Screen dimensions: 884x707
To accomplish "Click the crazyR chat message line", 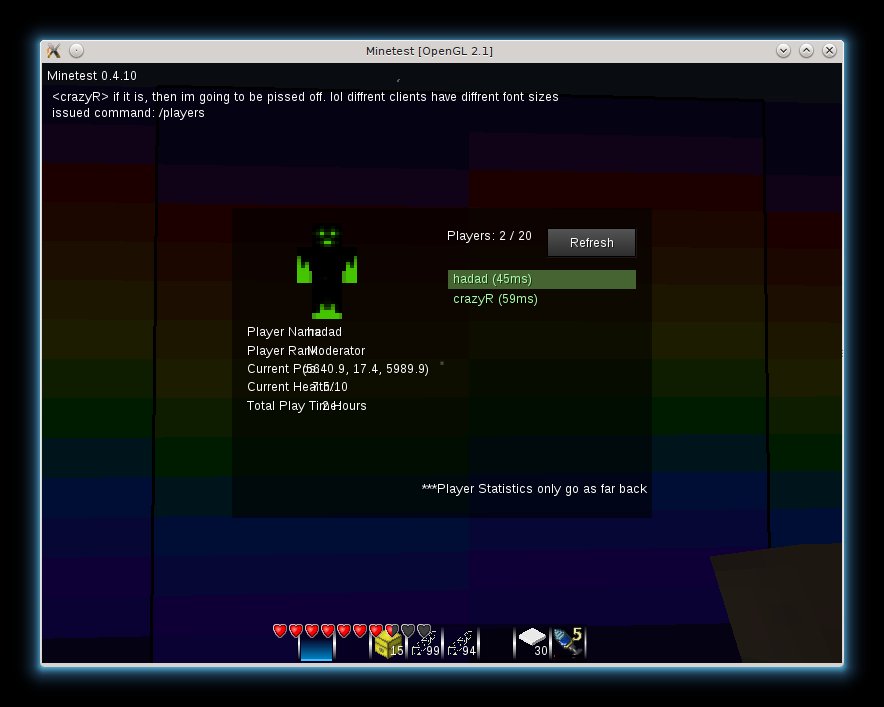I will pyautogui.click(x=305, y=97).
